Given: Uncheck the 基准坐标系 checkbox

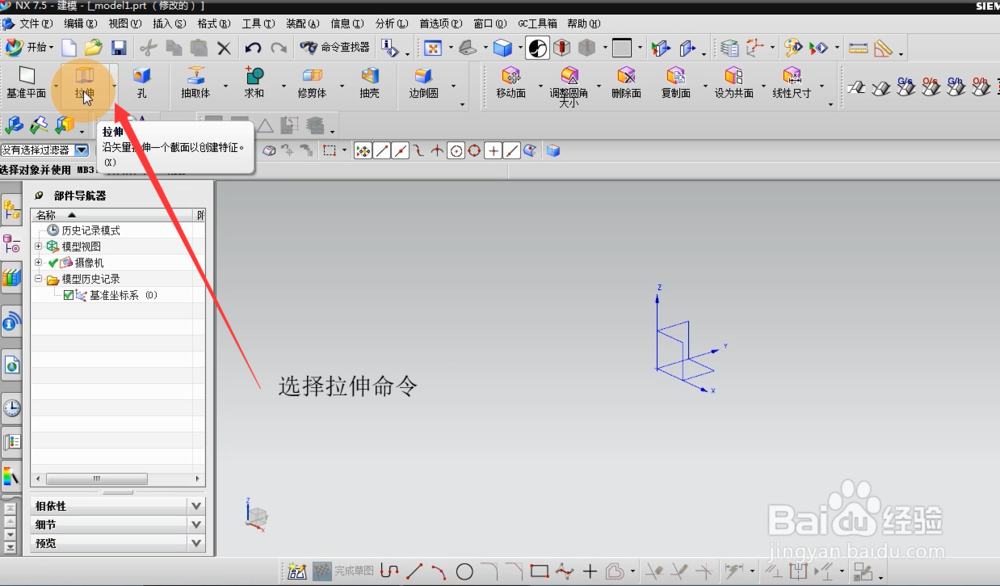Looking at the screenshot, I should pyautogui.click(x=68, y=295).
